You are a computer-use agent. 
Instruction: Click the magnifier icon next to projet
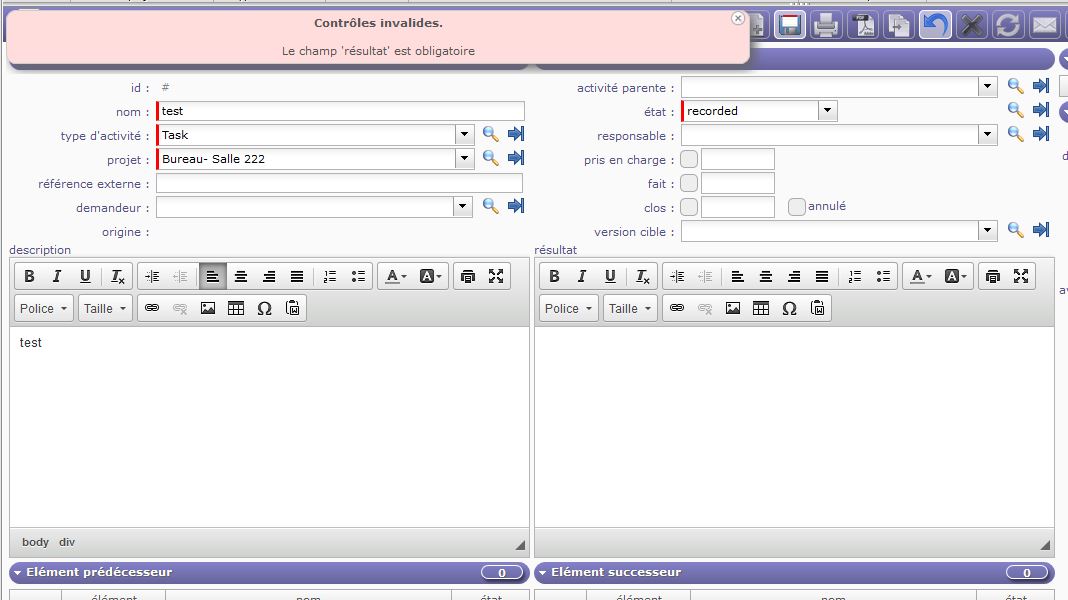pyautogui.click(x=491, y=158)
